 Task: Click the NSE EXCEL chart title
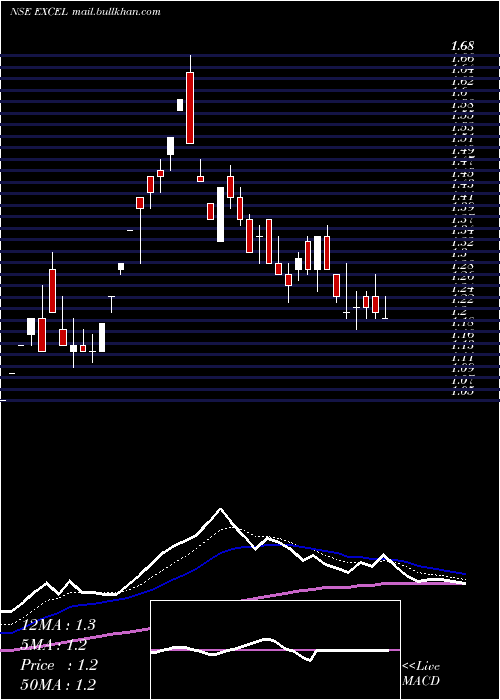[x=38, y=12]
